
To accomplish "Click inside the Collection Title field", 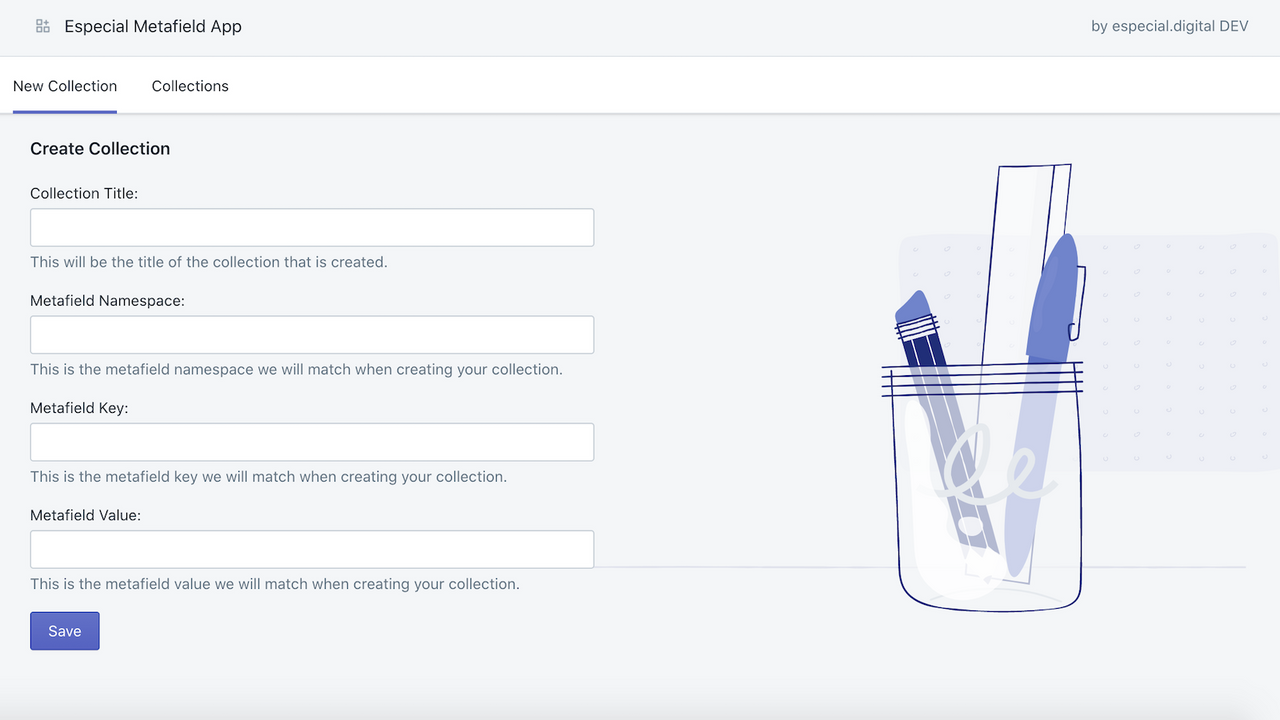I will (x=312, y=227).
